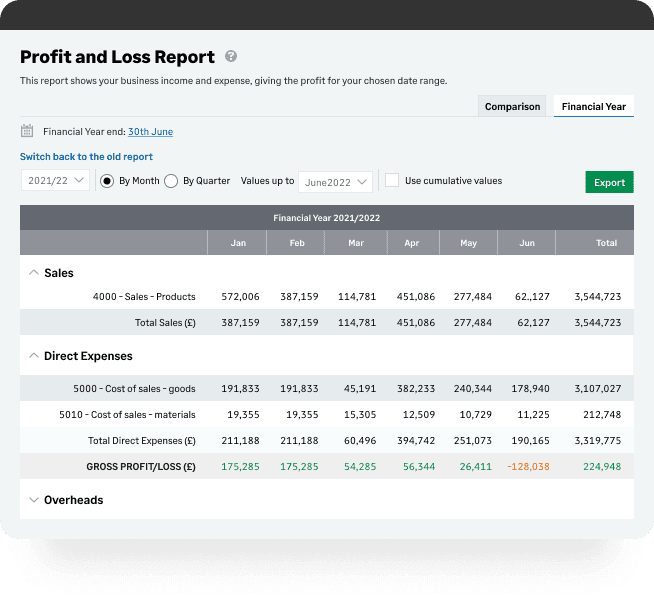Click the help question mark icon

tap(231, 56)
